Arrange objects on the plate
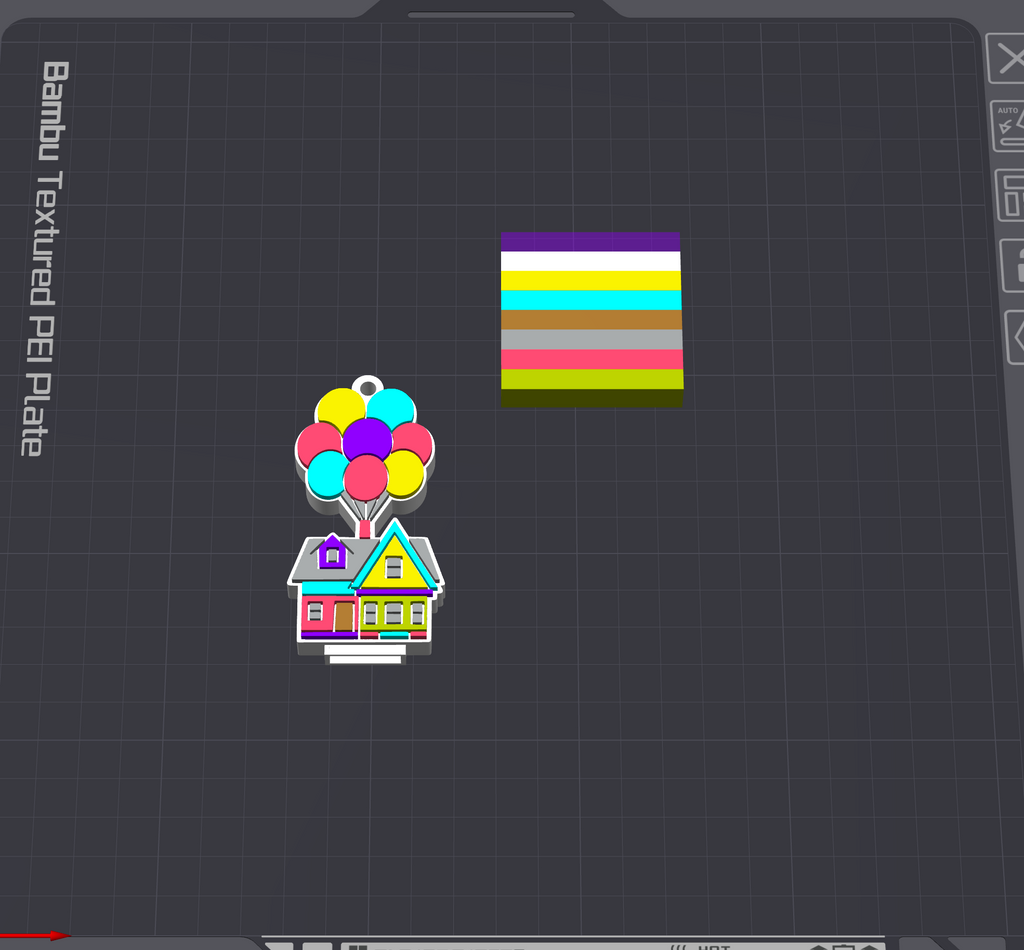 (1010, 195)
